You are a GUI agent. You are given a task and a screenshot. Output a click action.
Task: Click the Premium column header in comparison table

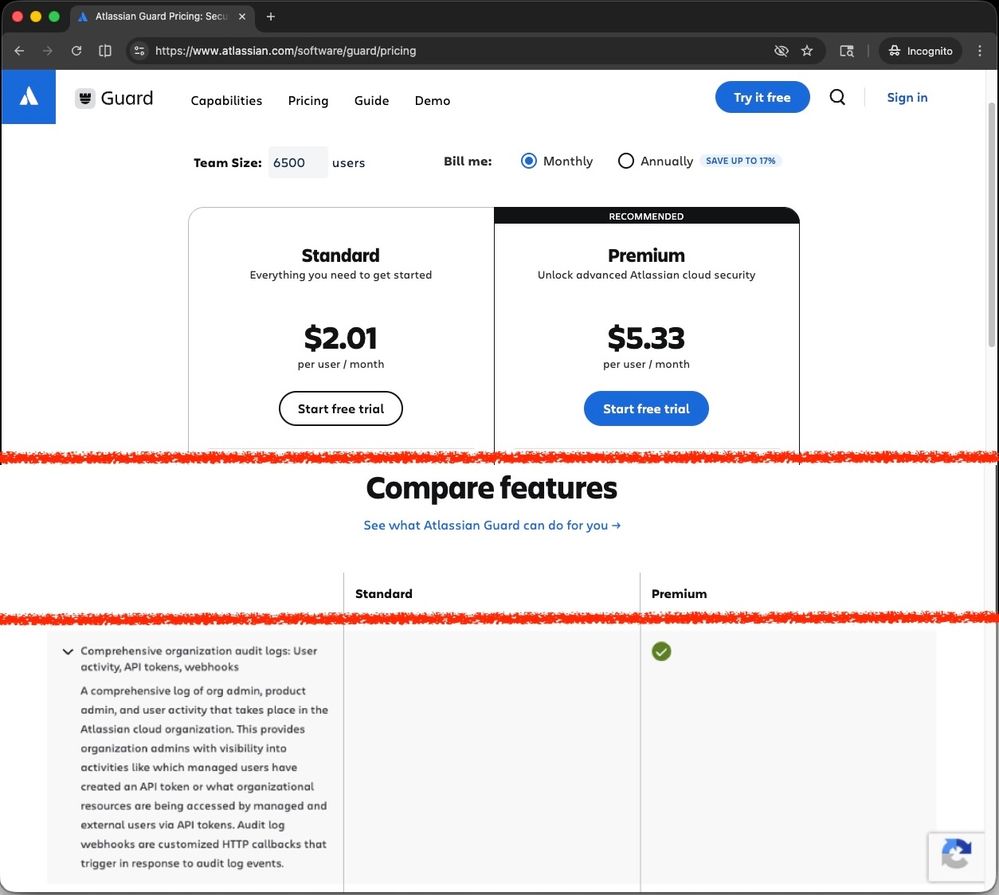tap(679, 594)
